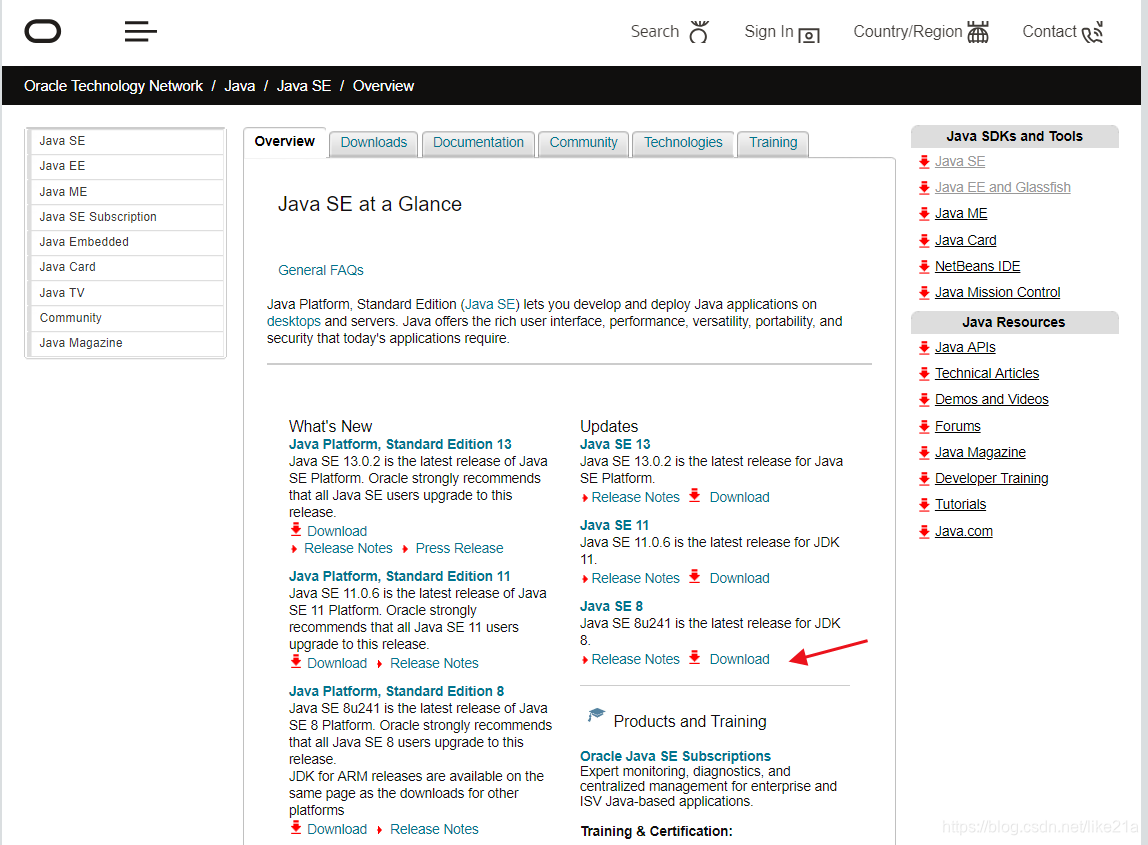Screen dimensions: 1148x845
Task: Click the Sign In text
Action: click(769, 31)
